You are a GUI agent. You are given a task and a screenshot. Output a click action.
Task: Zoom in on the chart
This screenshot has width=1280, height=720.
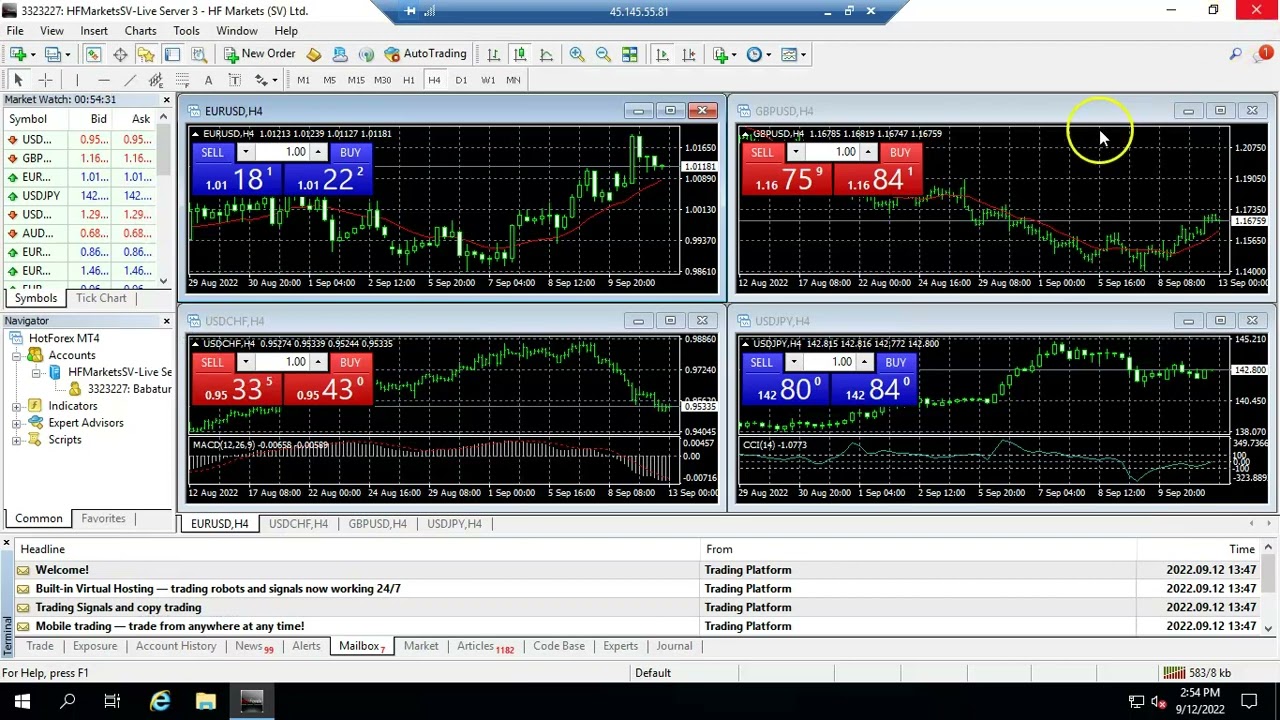tap(577, 54)
